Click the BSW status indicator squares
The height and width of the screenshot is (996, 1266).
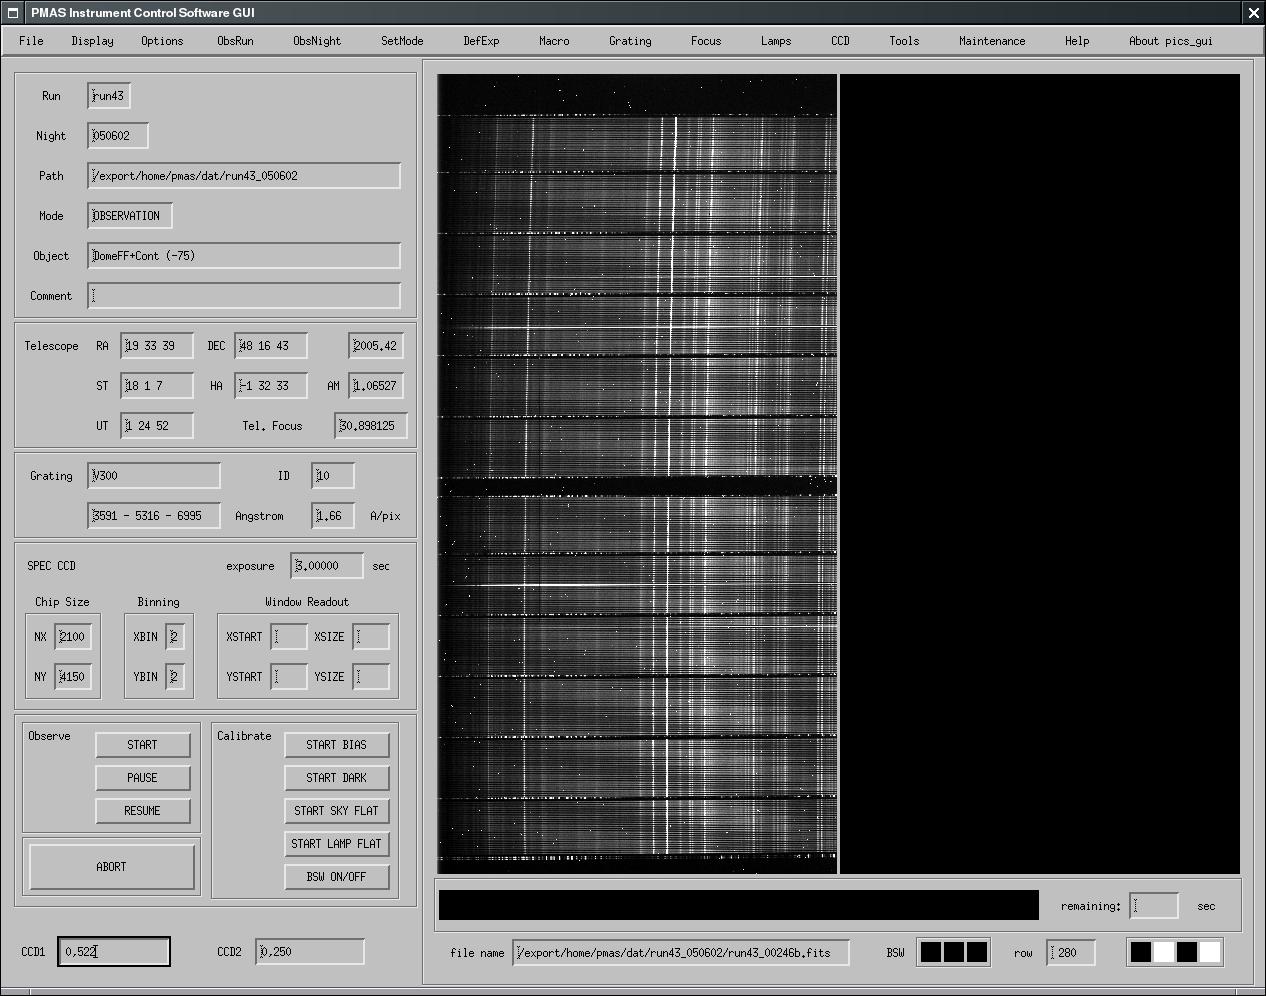953,952
